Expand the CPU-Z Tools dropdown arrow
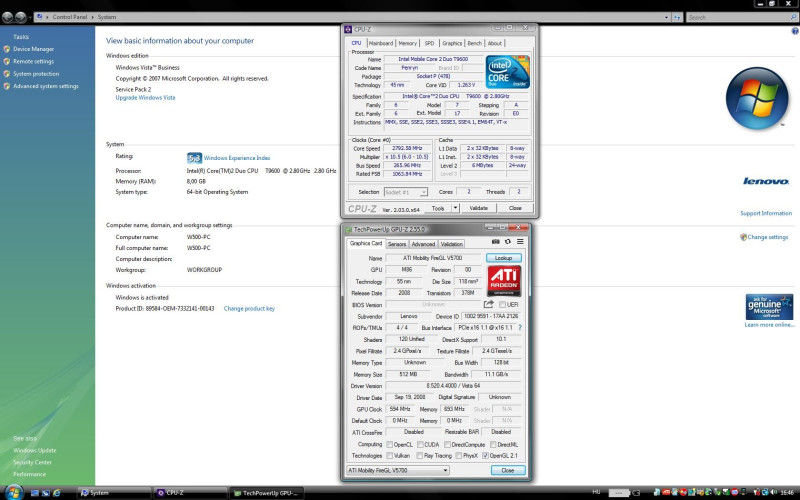The height and width of the screenshot is (500, 800). tap(455, 208)
